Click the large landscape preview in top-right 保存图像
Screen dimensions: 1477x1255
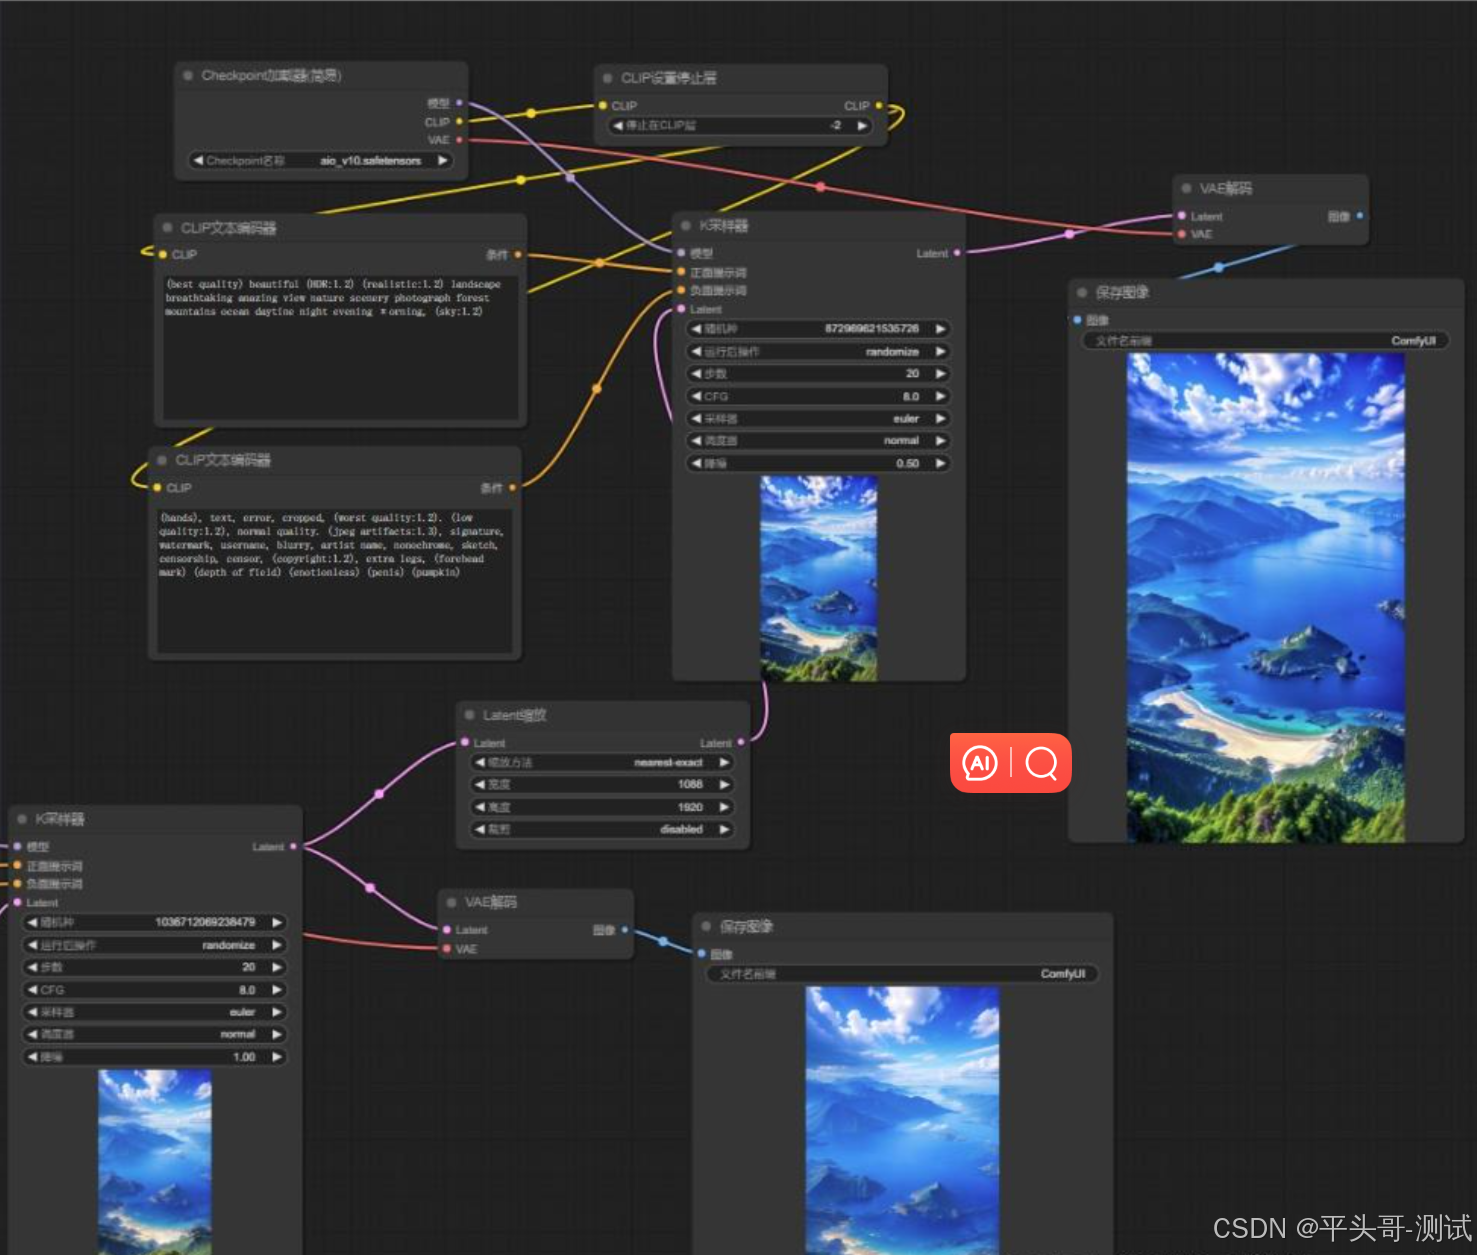[1265, 597]
